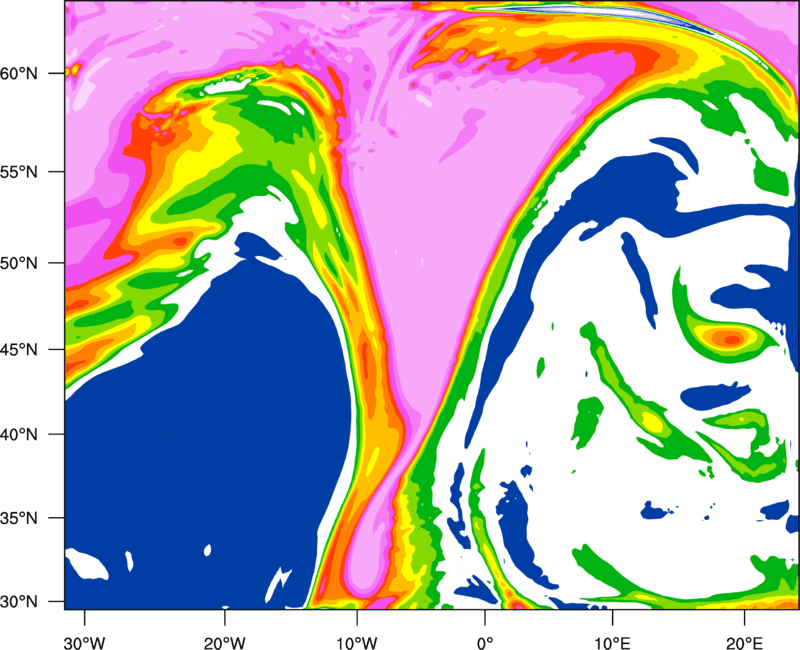Click the 45°N latitude label
The height and width of the screenshot is (650, 800).
point(21,350)
